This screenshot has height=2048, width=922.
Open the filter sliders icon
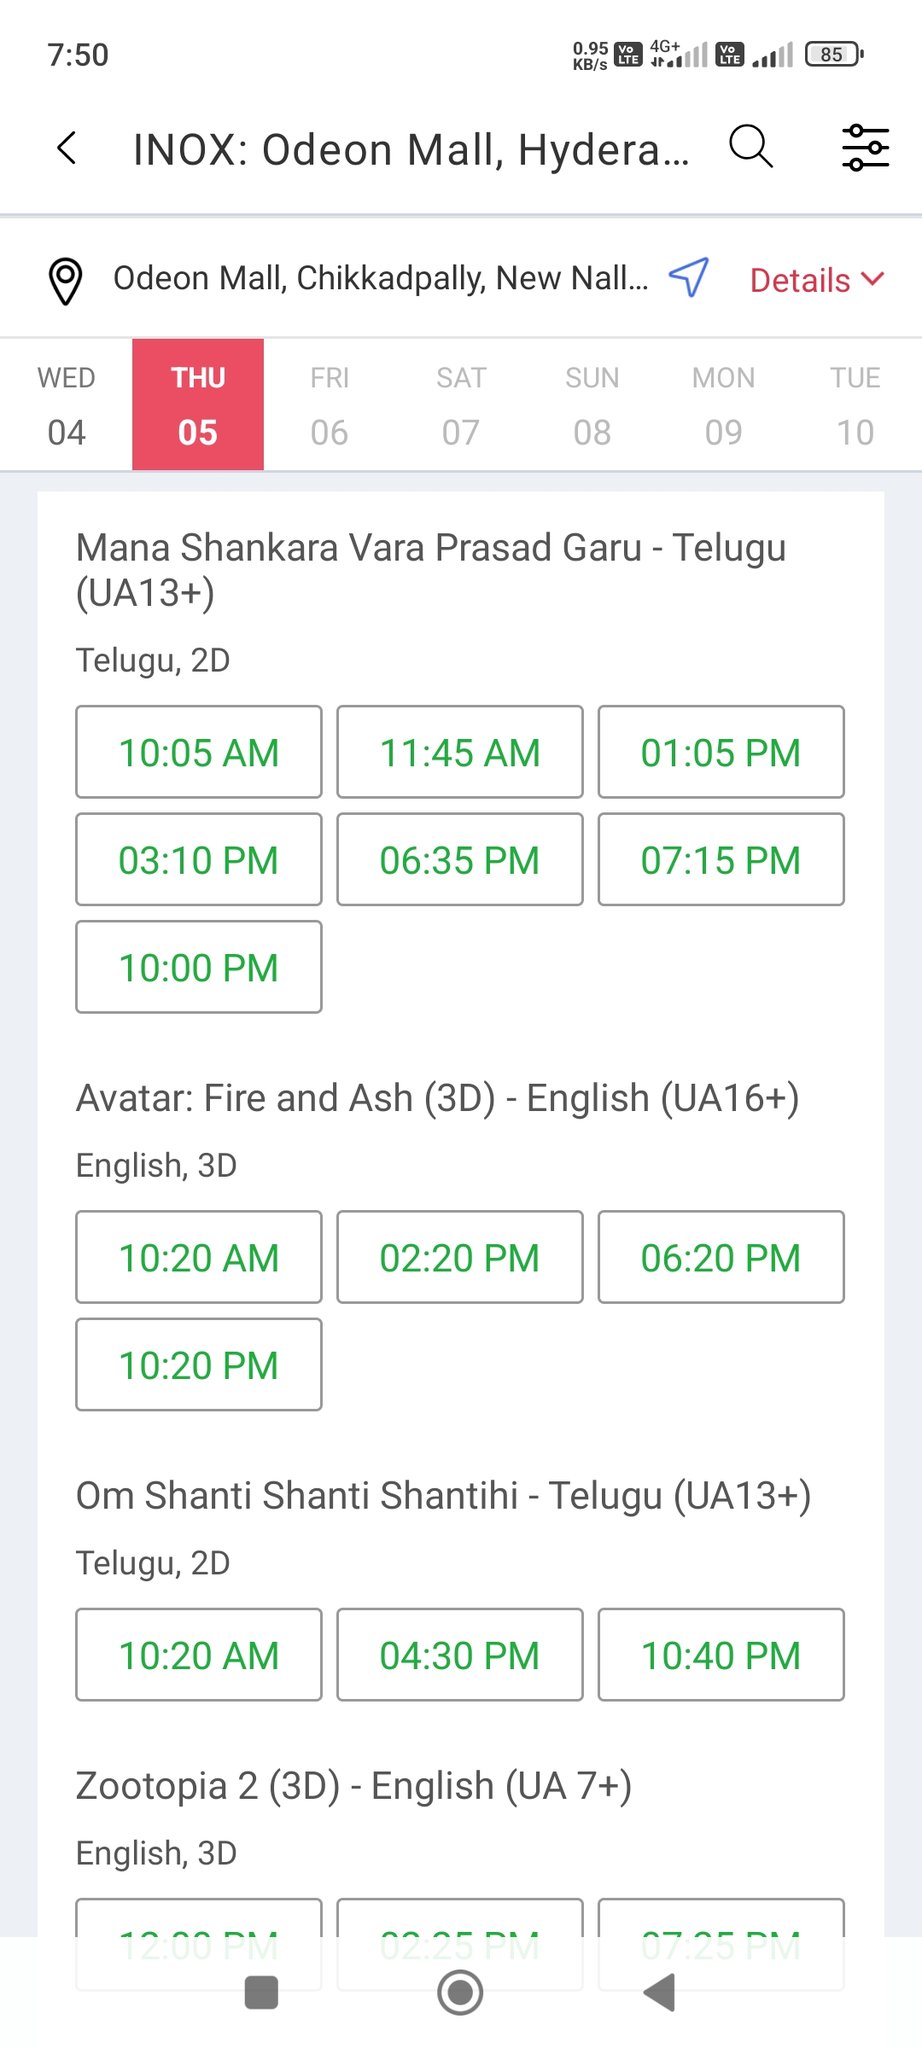[865, 148]
